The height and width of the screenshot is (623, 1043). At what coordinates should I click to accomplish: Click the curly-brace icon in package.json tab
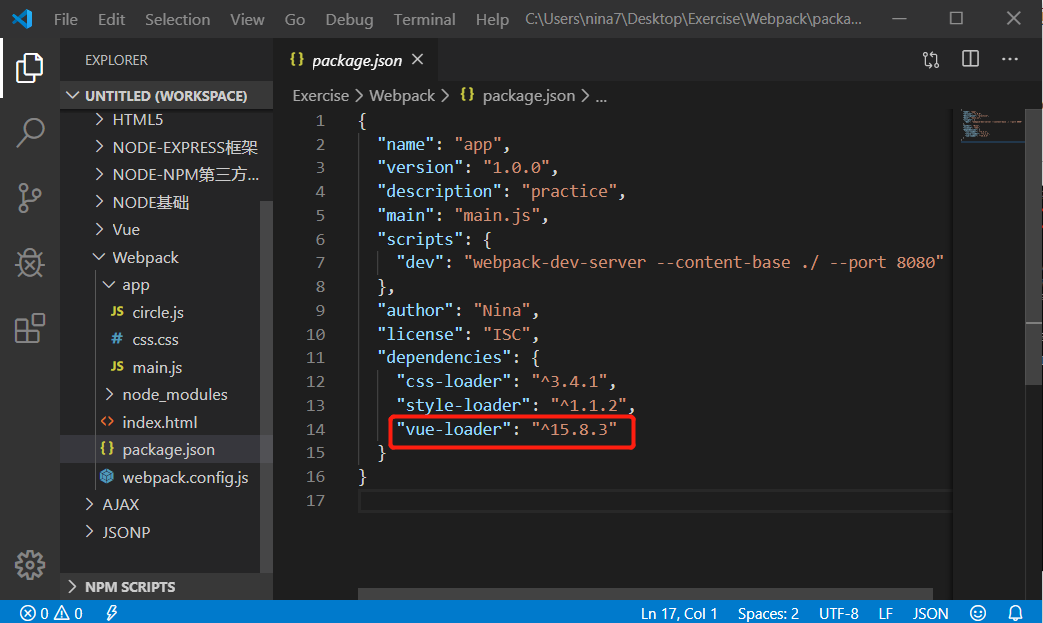point(297,59)
